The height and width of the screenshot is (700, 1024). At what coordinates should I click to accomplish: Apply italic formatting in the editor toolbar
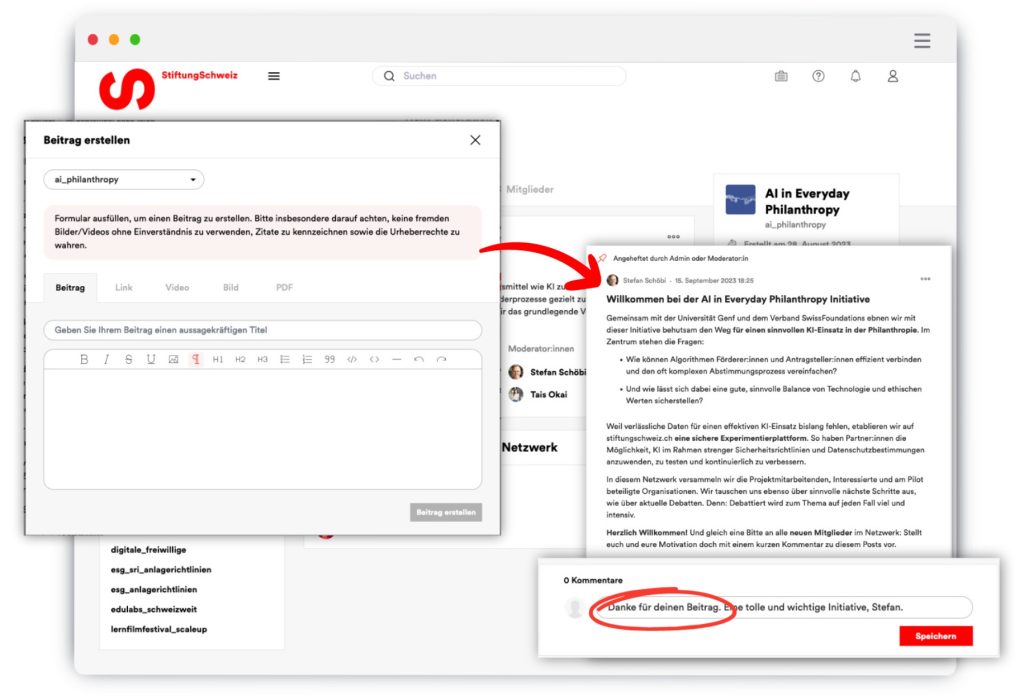coord(106,359)
